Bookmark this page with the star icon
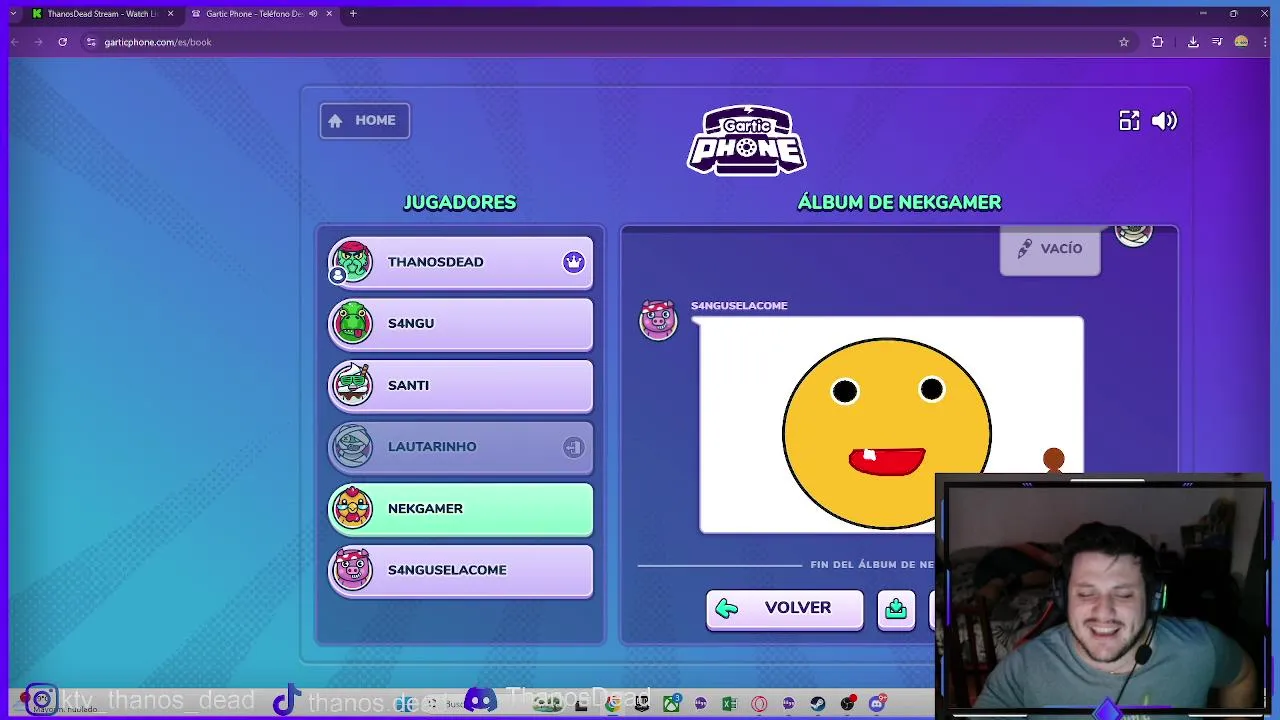The height and width of the screenshot is (720, 1280). click(1124, 42)
